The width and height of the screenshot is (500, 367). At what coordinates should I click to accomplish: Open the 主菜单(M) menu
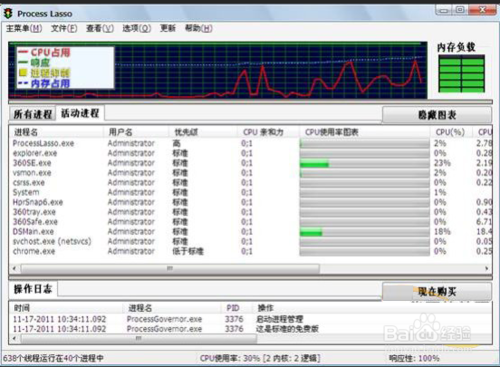[24, 29]
